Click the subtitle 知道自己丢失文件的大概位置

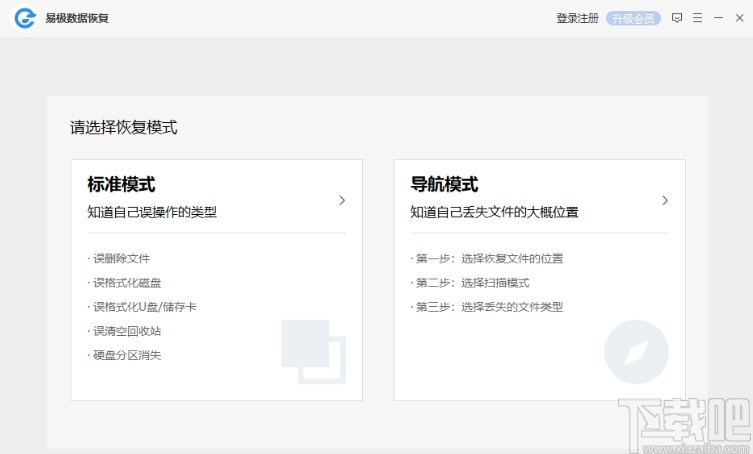coord(494,212)
